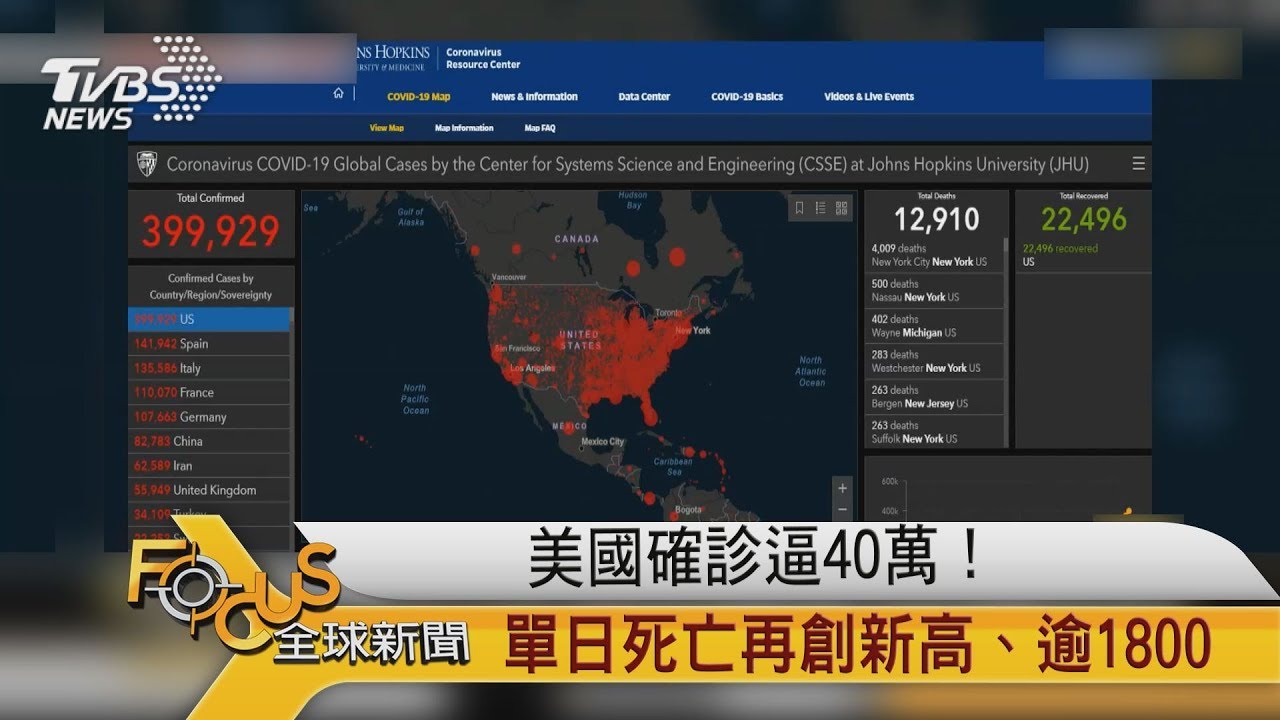Click the 22,496 Total Recovered number
Viewport: 1280px width, 720px height.
1083,219
